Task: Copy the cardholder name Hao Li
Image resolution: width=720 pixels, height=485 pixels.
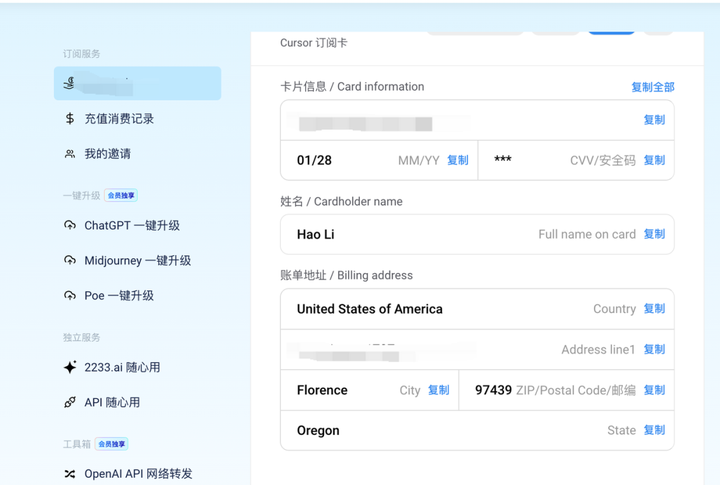Action: [654, 234]
